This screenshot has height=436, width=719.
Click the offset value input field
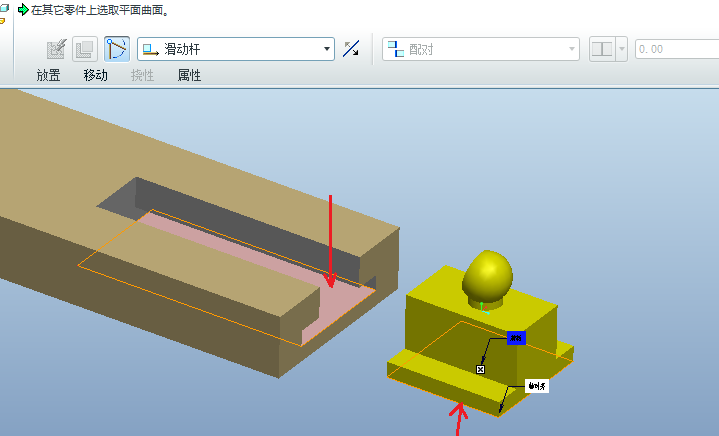coord(675,49)
